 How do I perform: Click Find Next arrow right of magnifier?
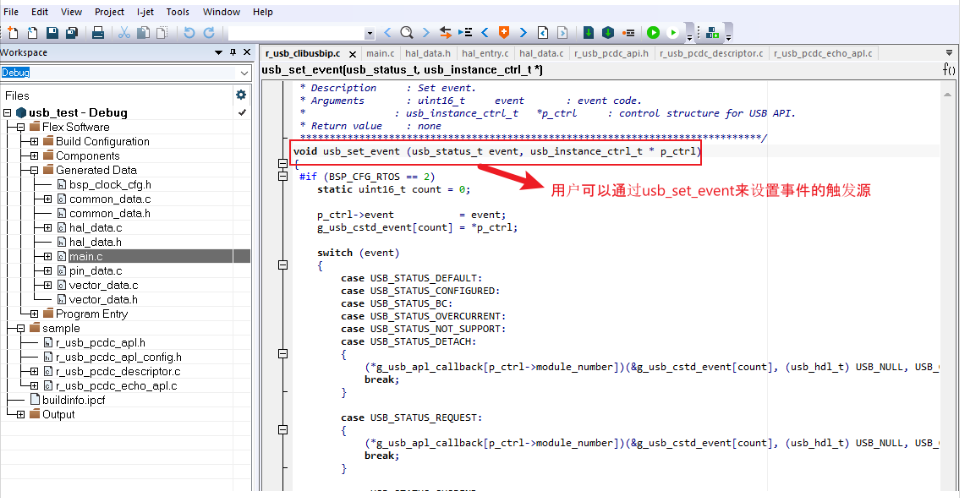(426, 32)
